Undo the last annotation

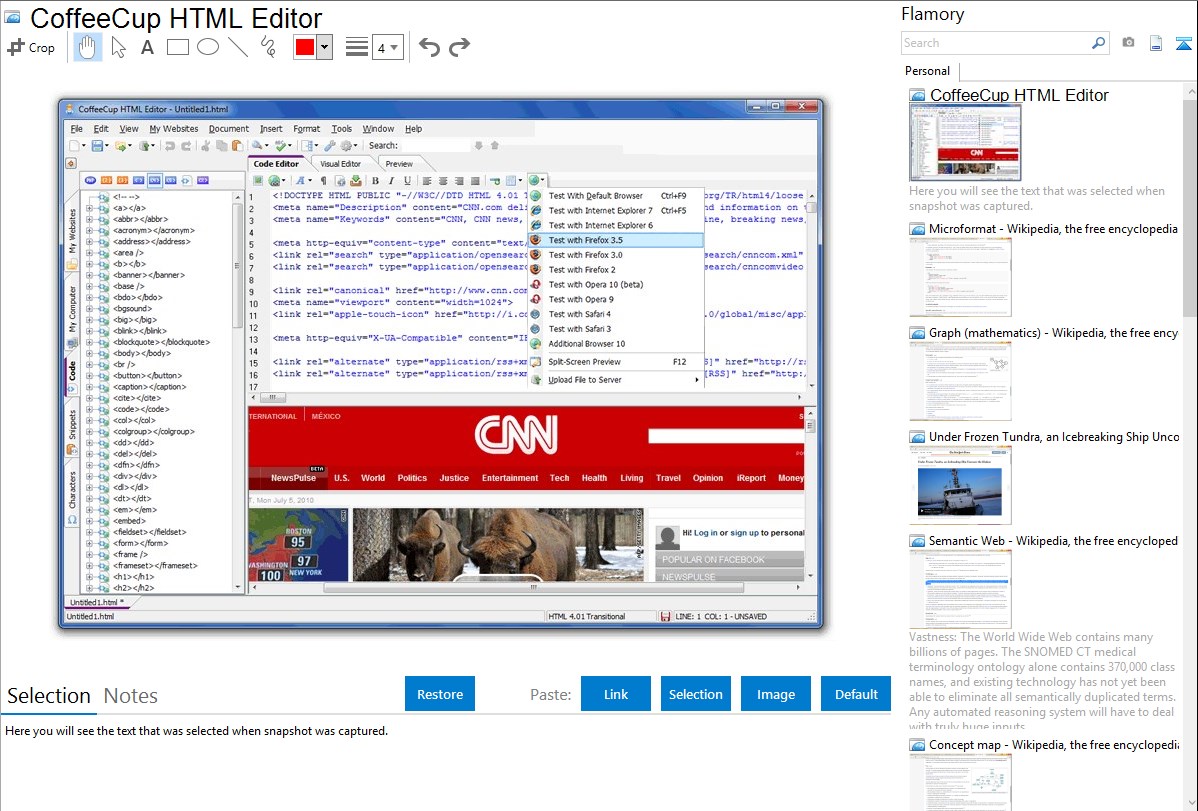coord(429,47)
